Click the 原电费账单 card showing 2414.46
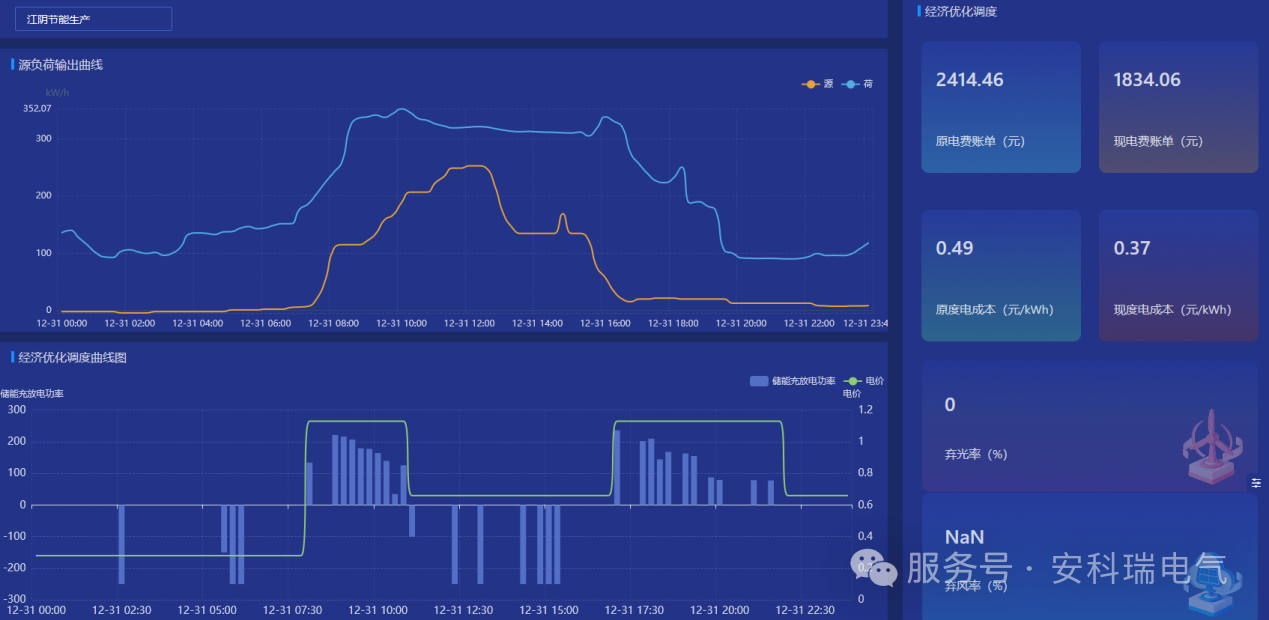 click(1000, 107)
